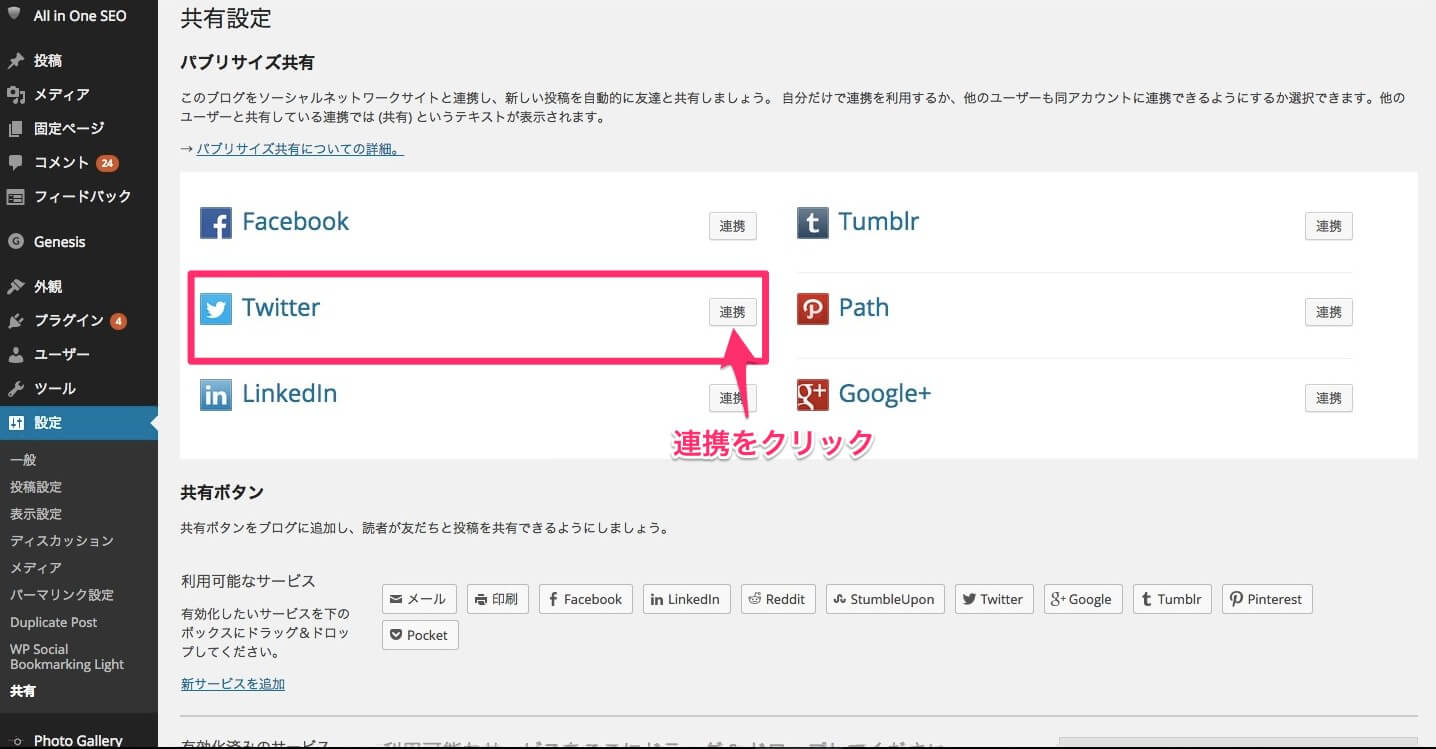Open パブリサイズ共有についての詳細 link

click(x=300, y=149)
